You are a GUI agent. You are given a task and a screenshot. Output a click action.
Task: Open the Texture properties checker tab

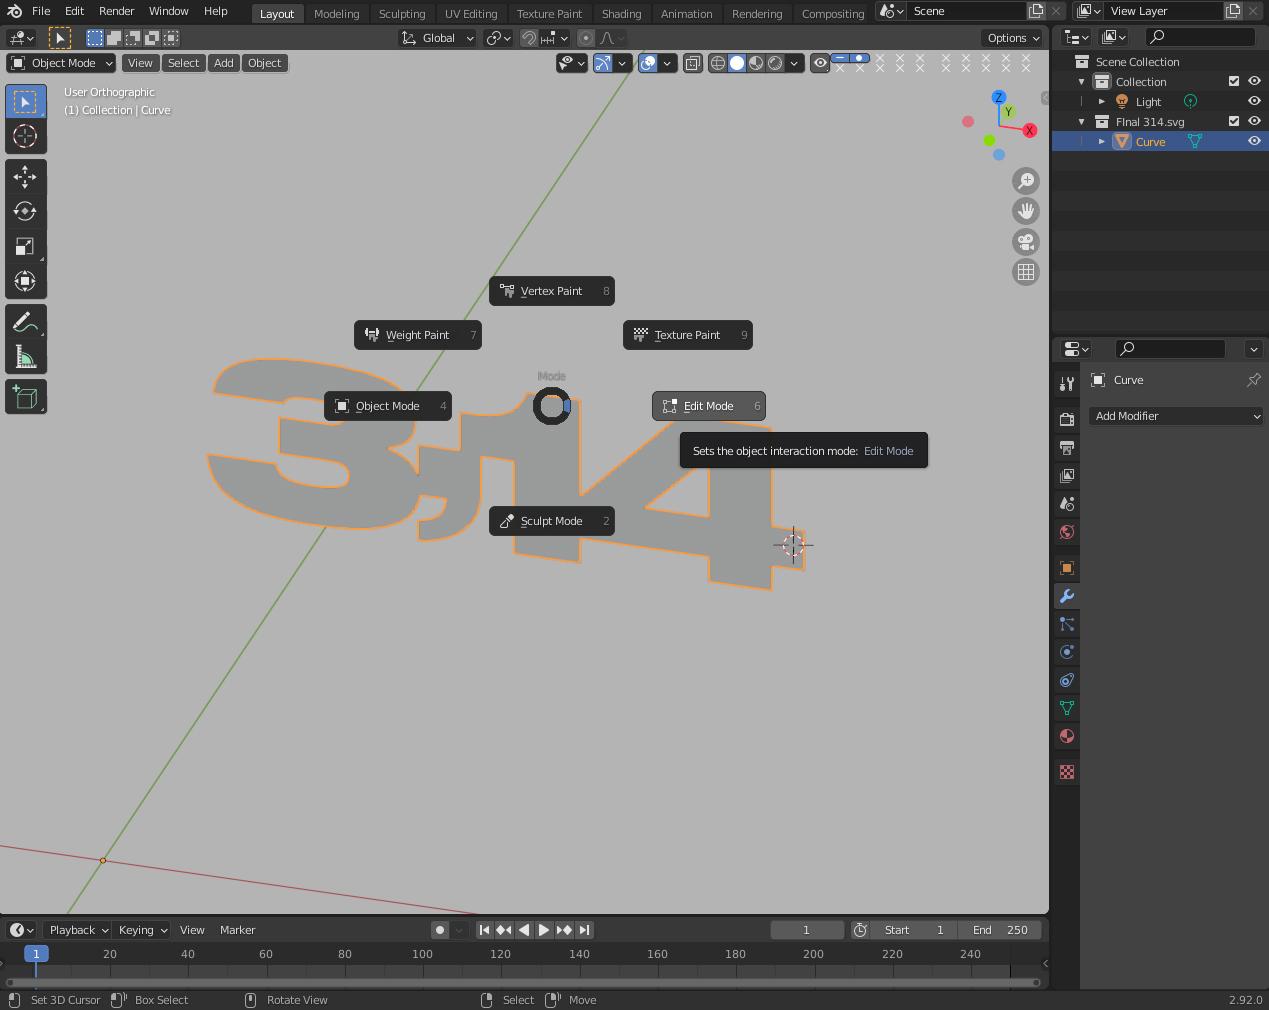[1067, 772]
